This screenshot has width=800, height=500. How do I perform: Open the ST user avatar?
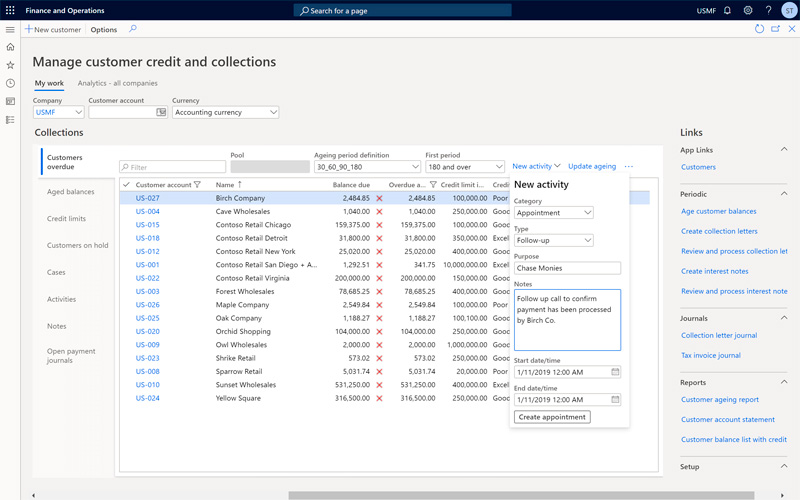click(789, 10)
